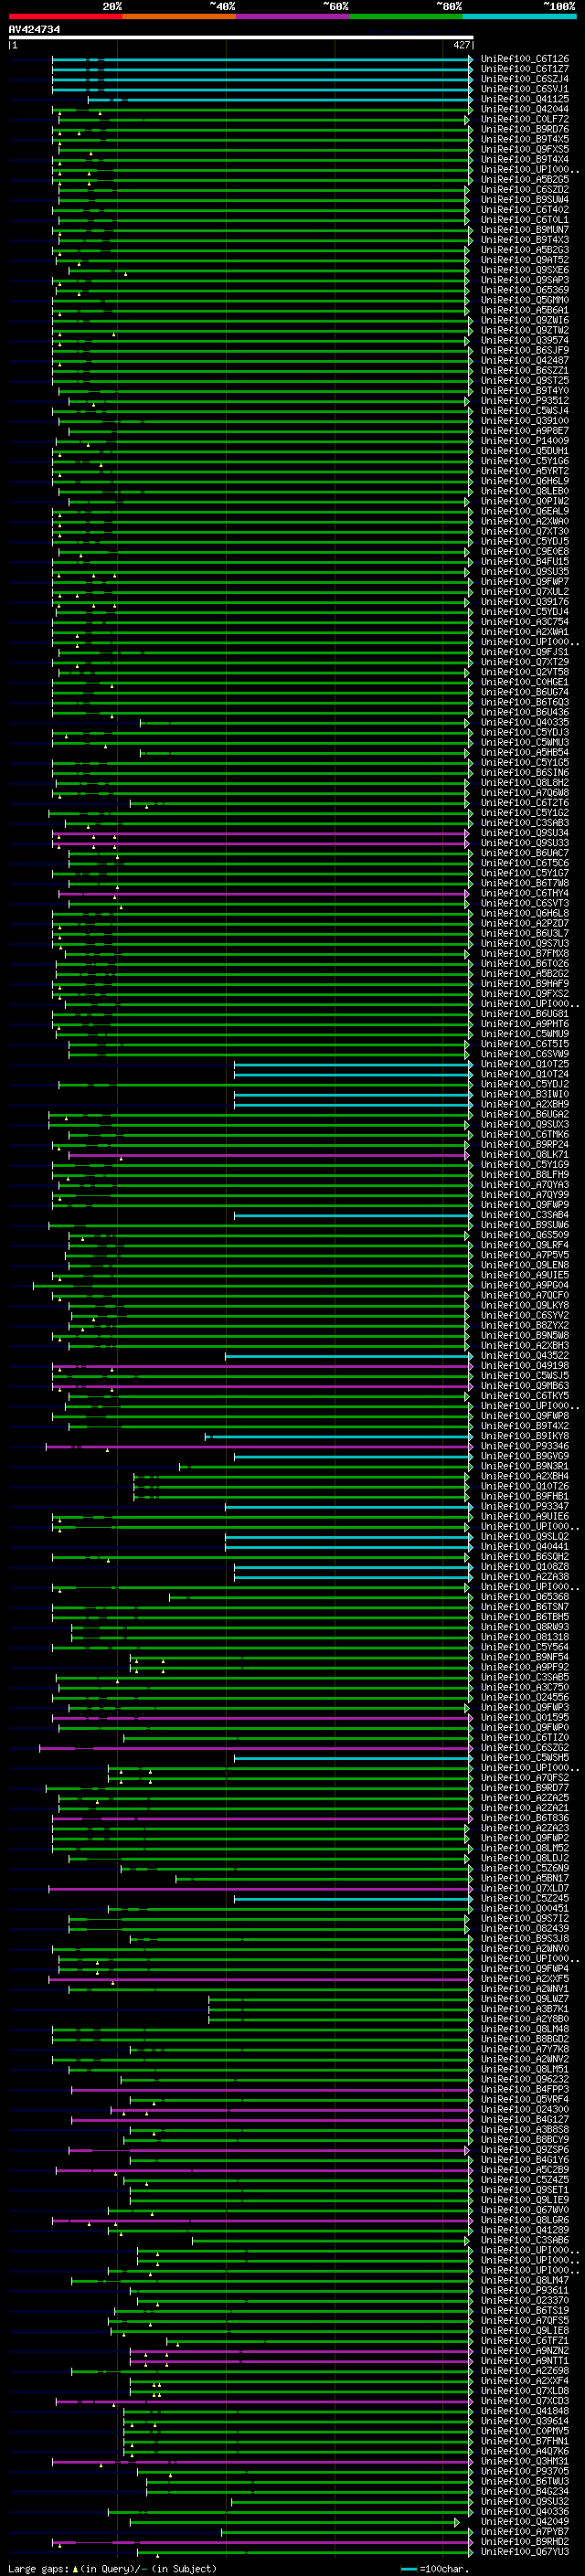Select label UniRef100_Q9SXE6
The width and height of the screenshot is (585, 2576).
point(525,270)
